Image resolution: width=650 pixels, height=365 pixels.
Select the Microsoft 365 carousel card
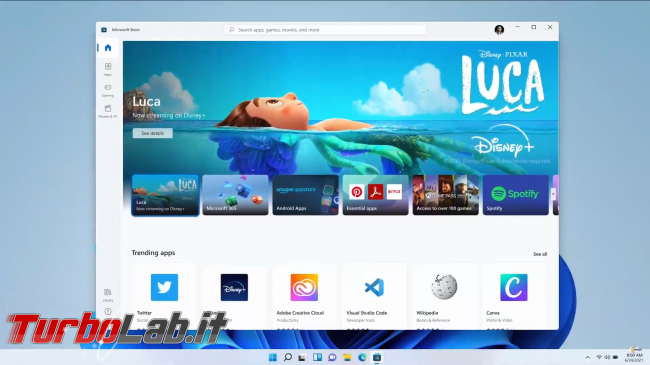[x=235, y=195]
